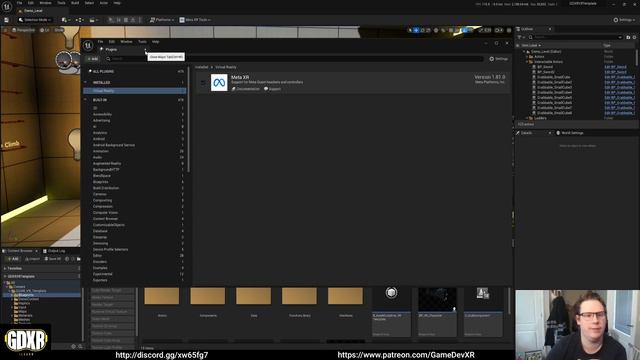This screenshot has height=360, width=640.
Task: Open Edit menu in main editor
Action: pyautogui.click(x=31, y=3)
